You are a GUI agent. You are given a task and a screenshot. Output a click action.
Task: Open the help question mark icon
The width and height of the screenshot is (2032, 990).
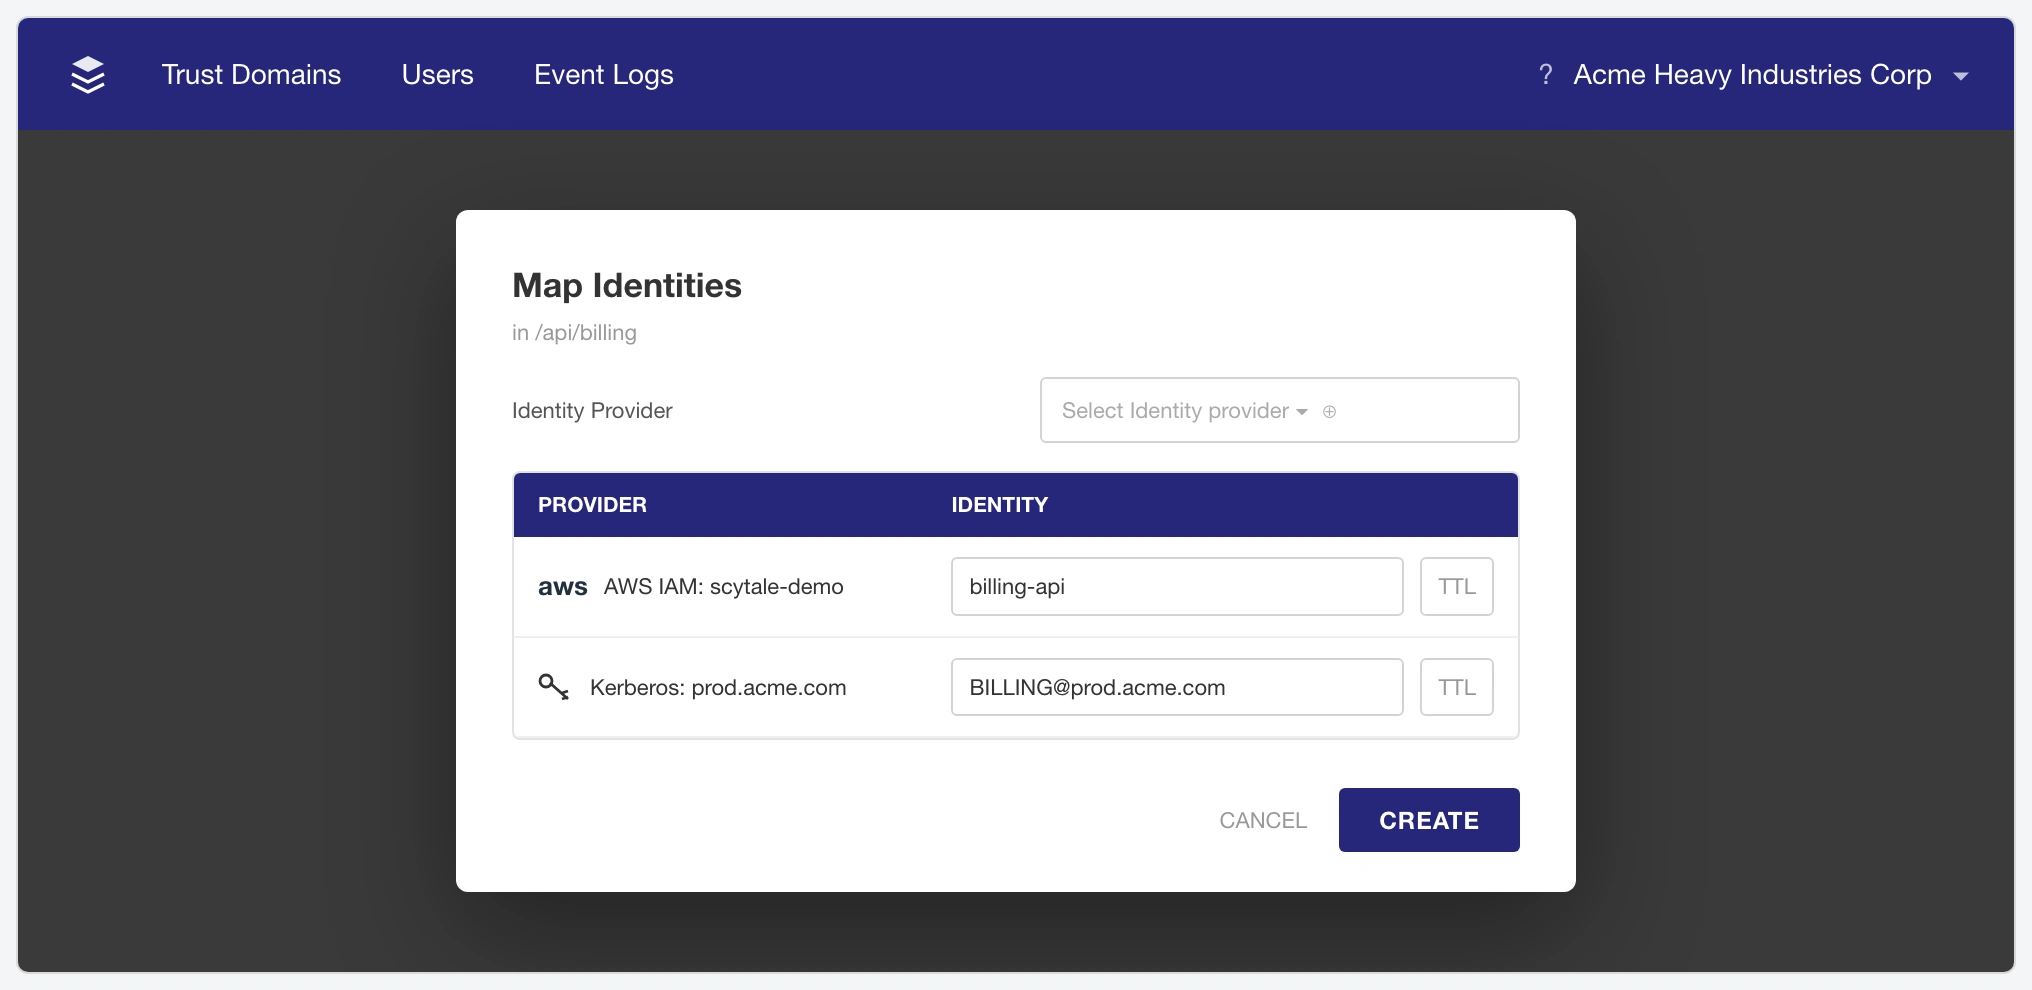(1546, 75)
